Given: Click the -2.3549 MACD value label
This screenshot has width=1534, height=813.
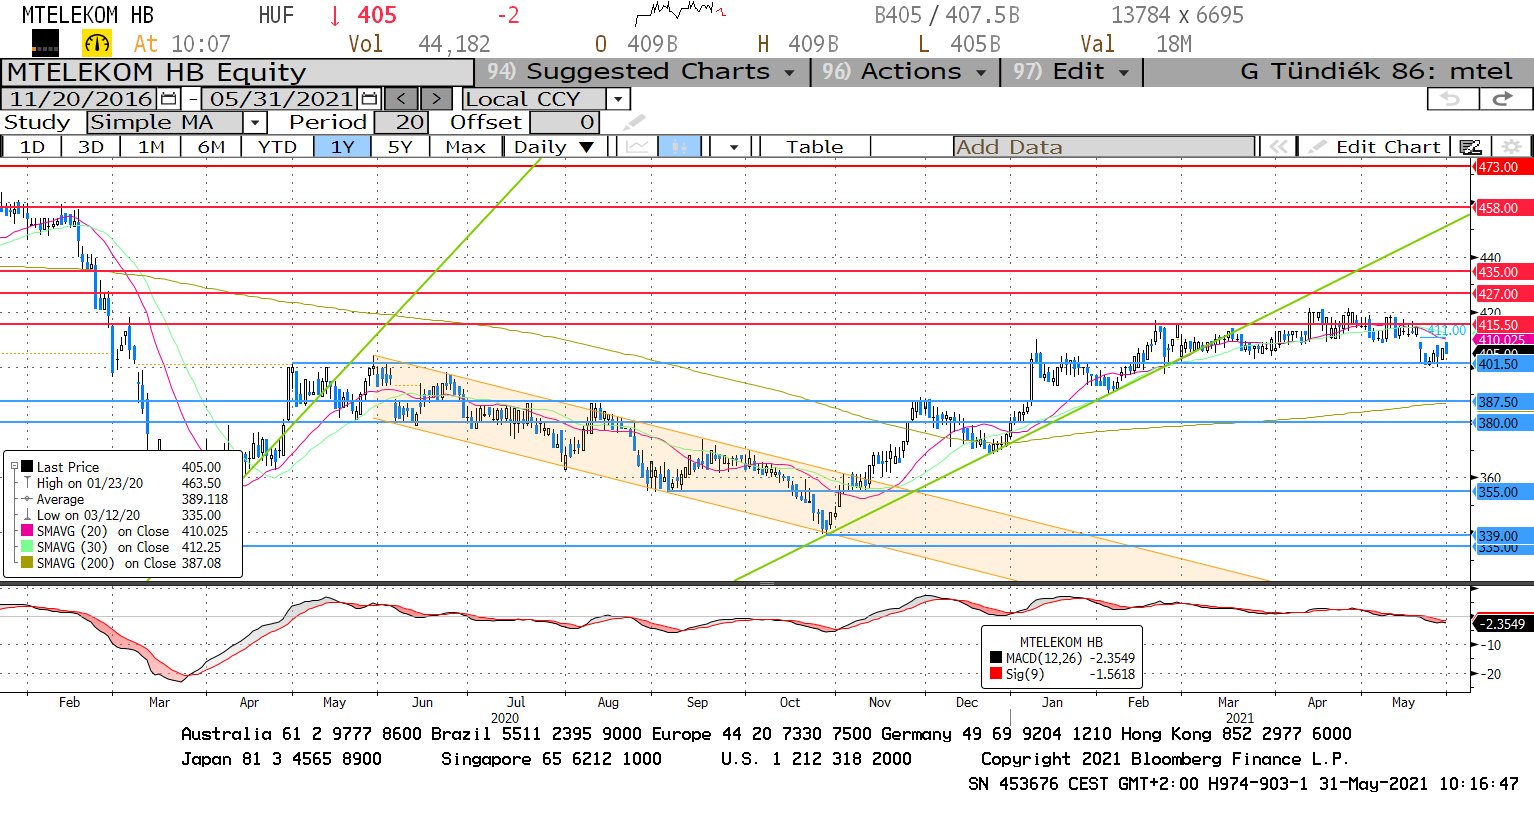Looking at the screenshot, I should [1503, 624].
